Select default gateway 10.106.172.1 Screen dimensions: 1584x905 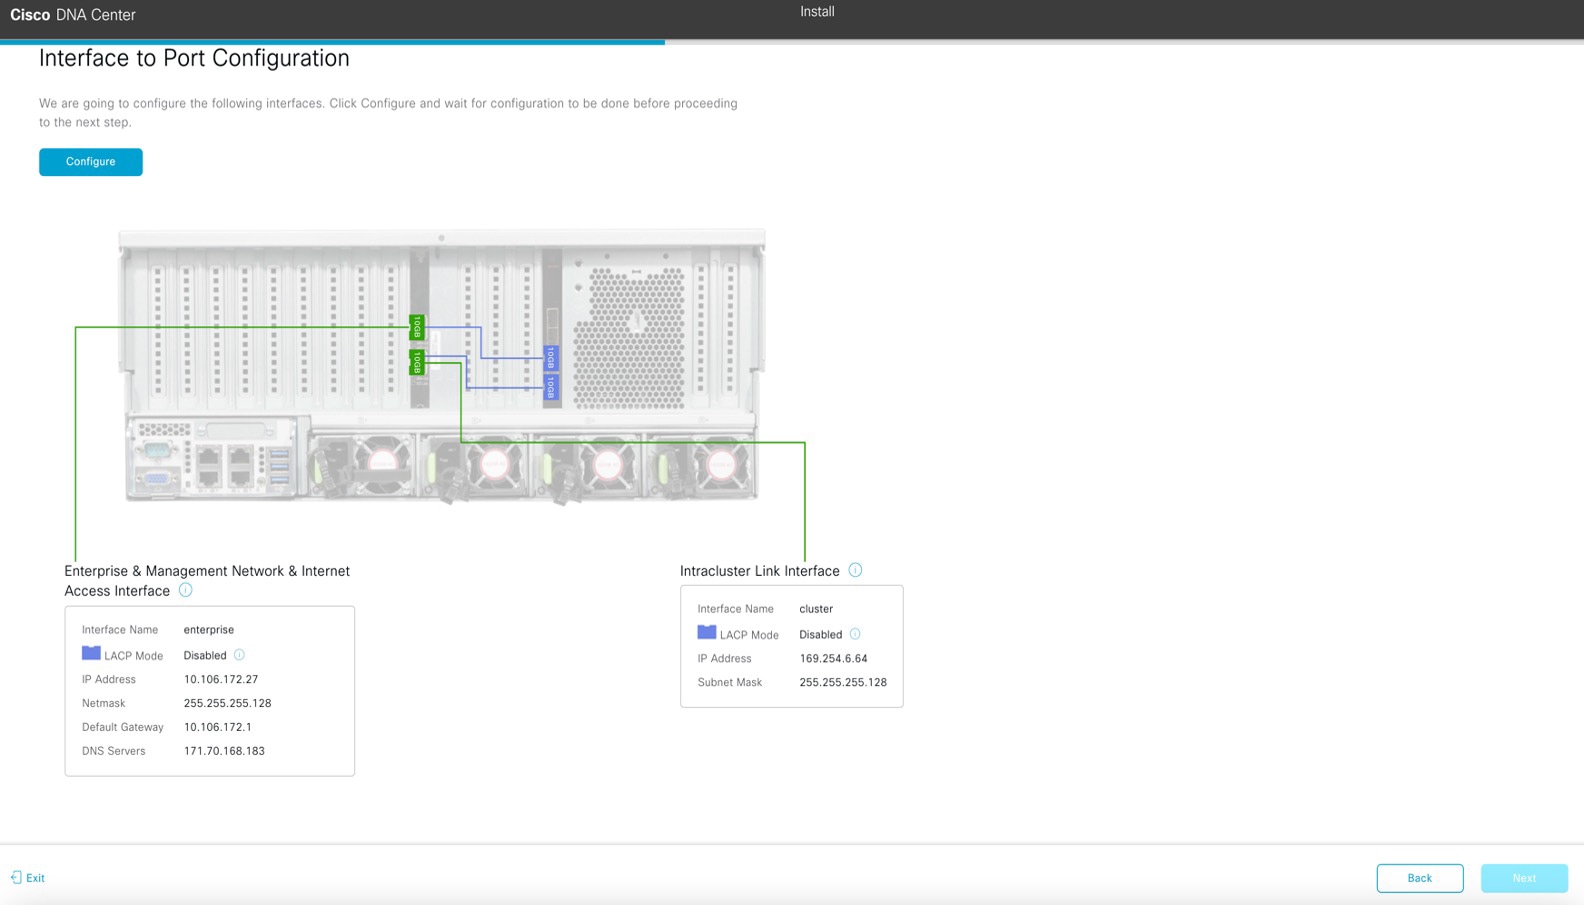pyautogui.click(x=218, y=727)
